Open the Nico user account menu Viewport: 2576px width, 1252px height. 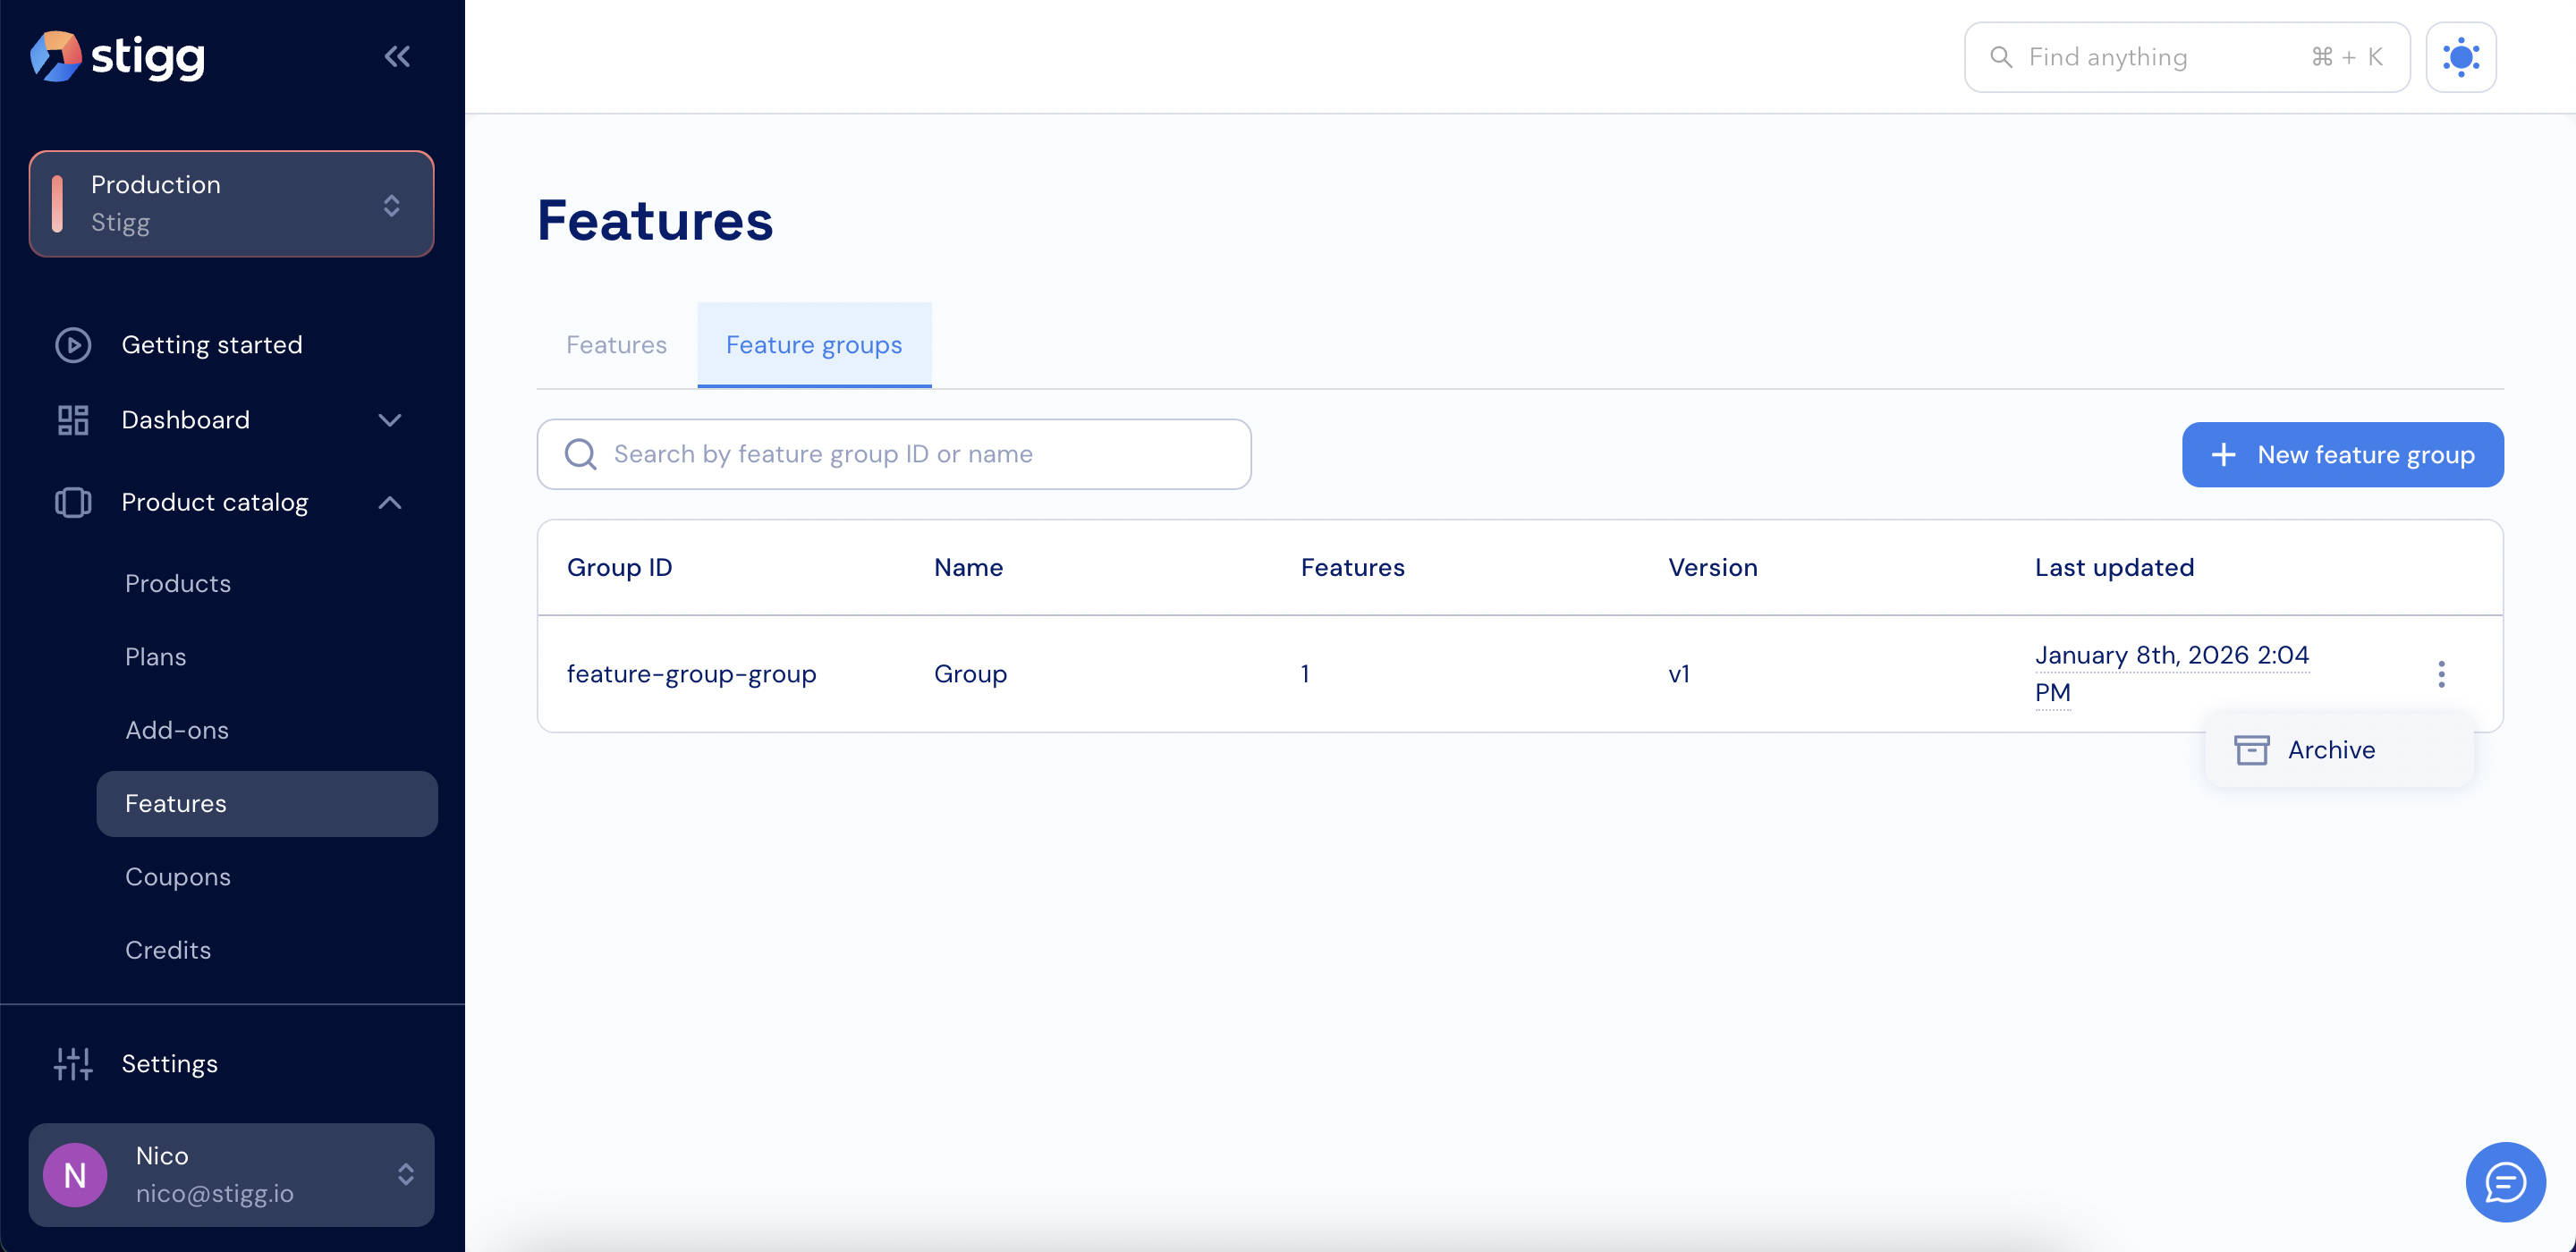[x=231, y=1174]
